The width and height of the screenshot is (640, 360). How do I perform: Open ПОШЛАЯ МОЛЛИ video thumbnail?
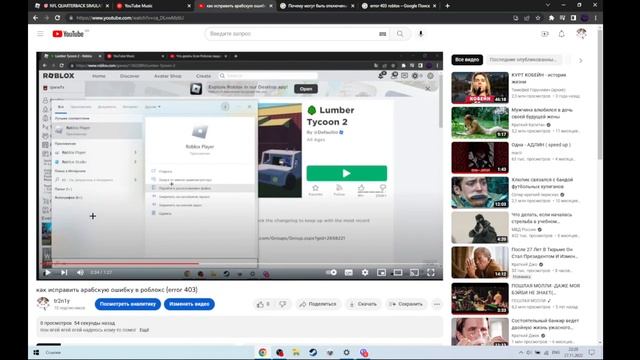(x=480, y=298)
